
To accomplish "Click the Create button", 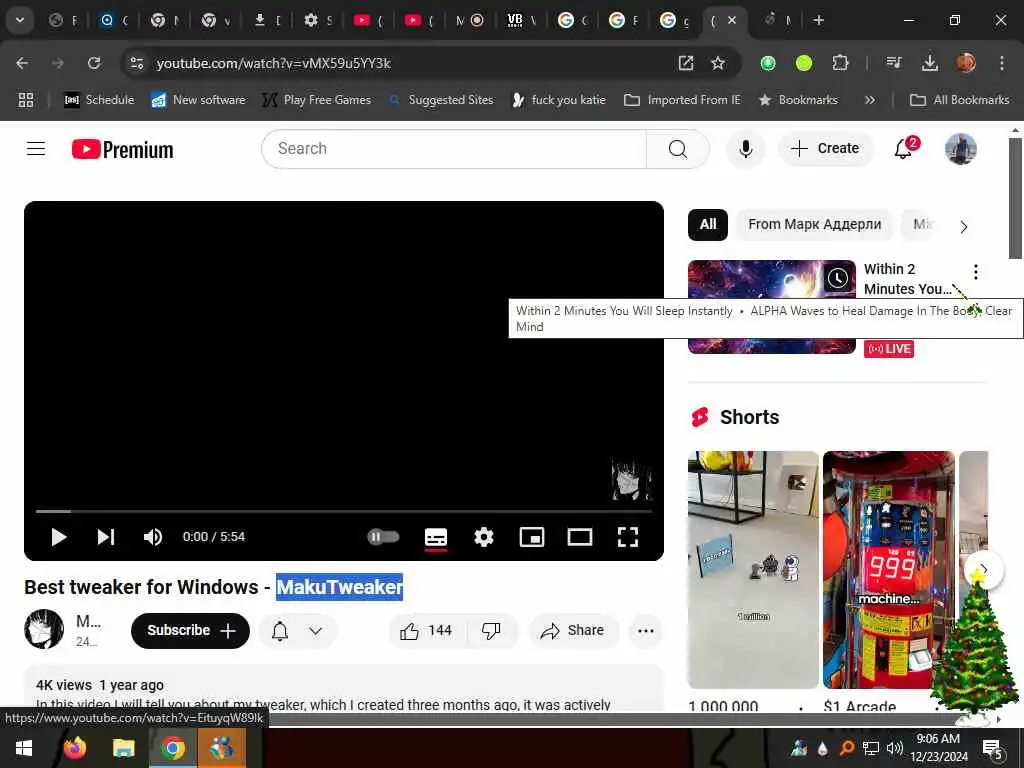I will pos(825,148).
